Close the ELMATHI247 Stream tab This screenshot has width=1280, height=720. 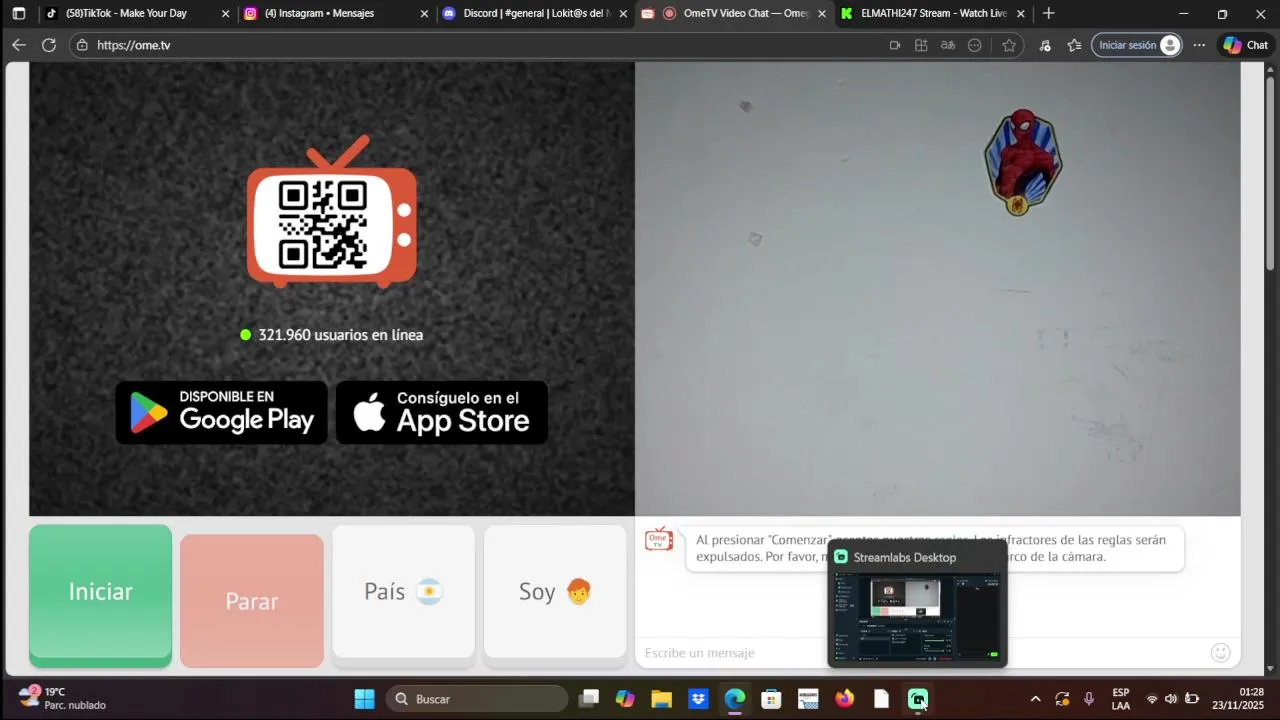tap(1020, 14)
